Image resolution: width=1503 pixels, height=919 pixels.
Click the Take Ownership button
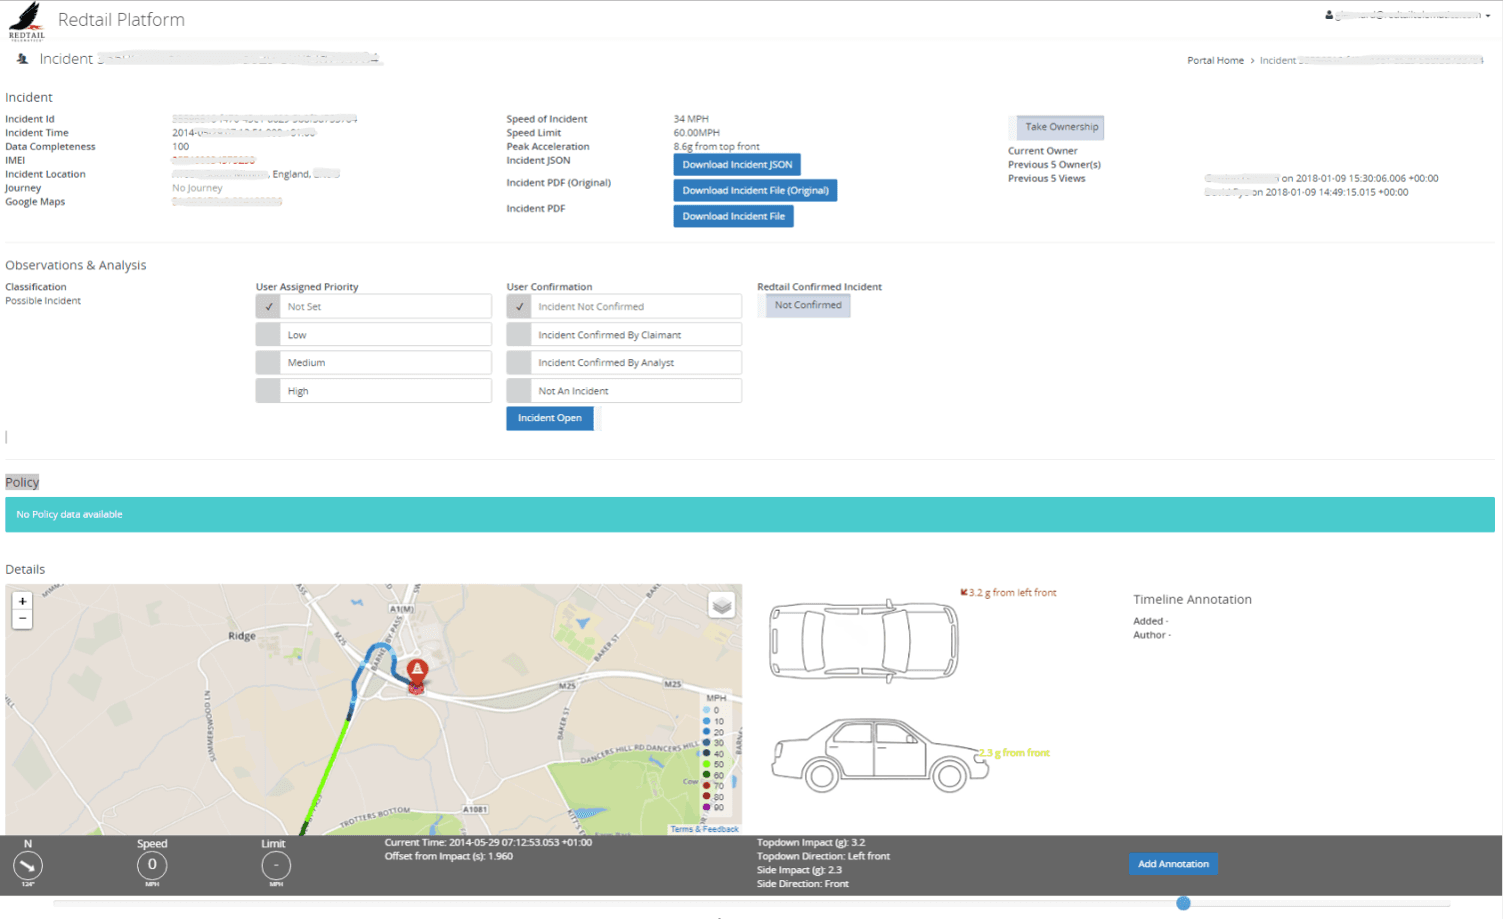click(x=1057, y=127)
